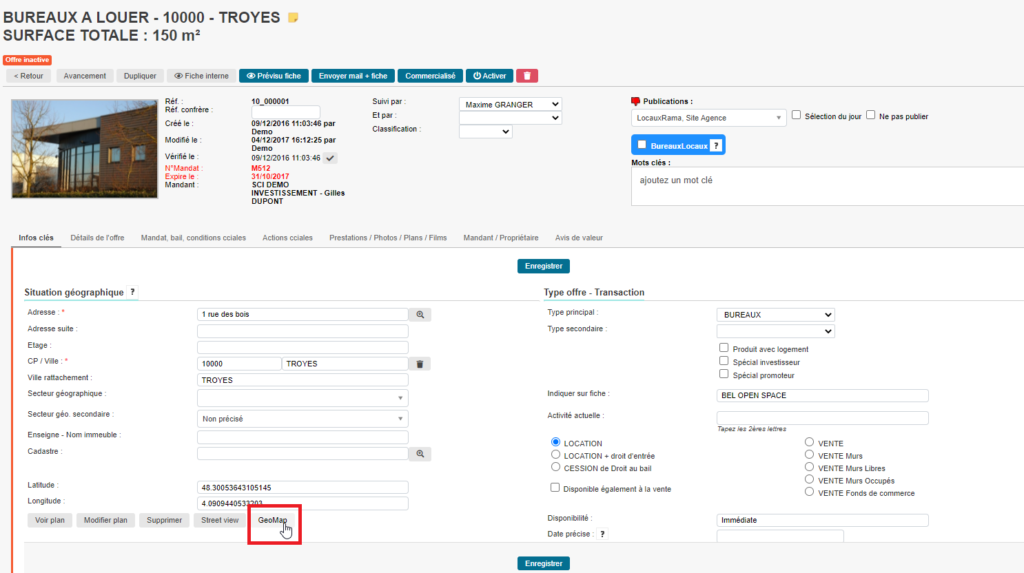Open the Suivi par dropdown
This screenshot has height=573, width=1024.
tap(510, 104)
